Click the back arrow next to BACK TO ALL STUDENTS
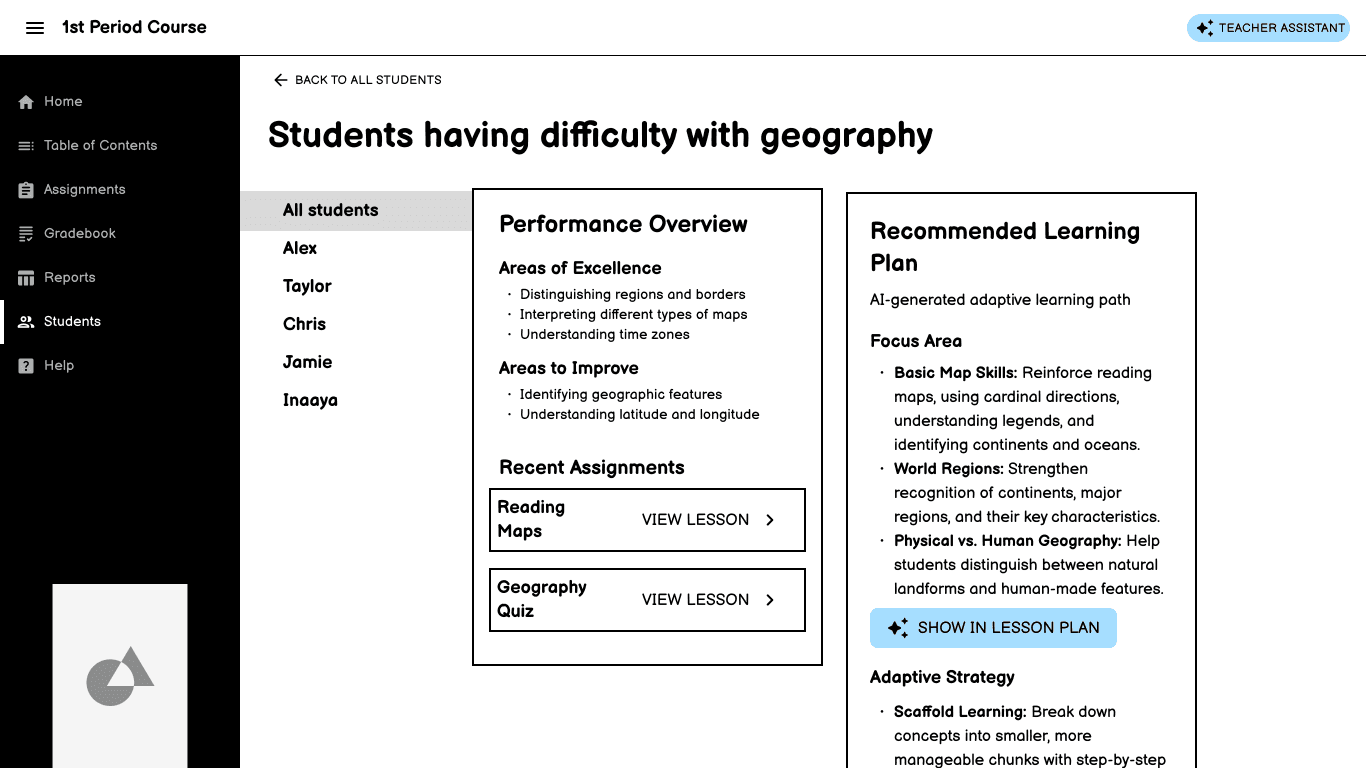This screenshot has width=1366, height=768. pos(280,79)
